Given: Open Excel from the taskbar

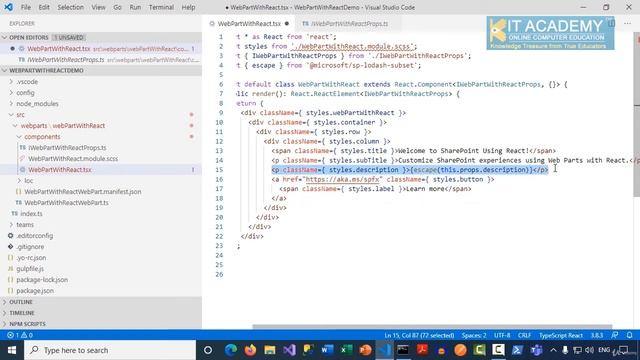Looking at the screenshot, I should pyautogui.click(x=347, y=350).
